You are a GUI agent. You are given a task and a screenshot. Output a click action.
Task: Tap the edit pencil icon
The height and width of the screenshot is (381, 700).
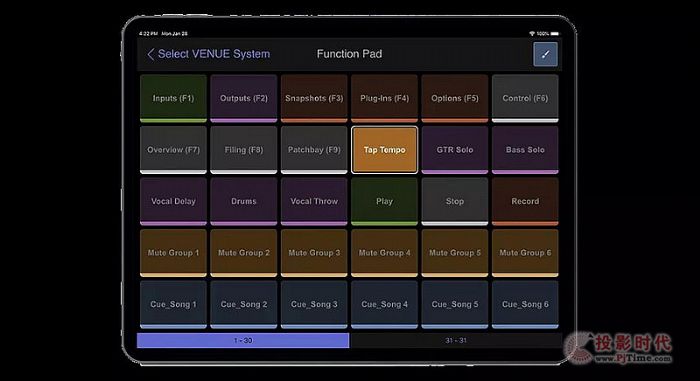point(545,54)
